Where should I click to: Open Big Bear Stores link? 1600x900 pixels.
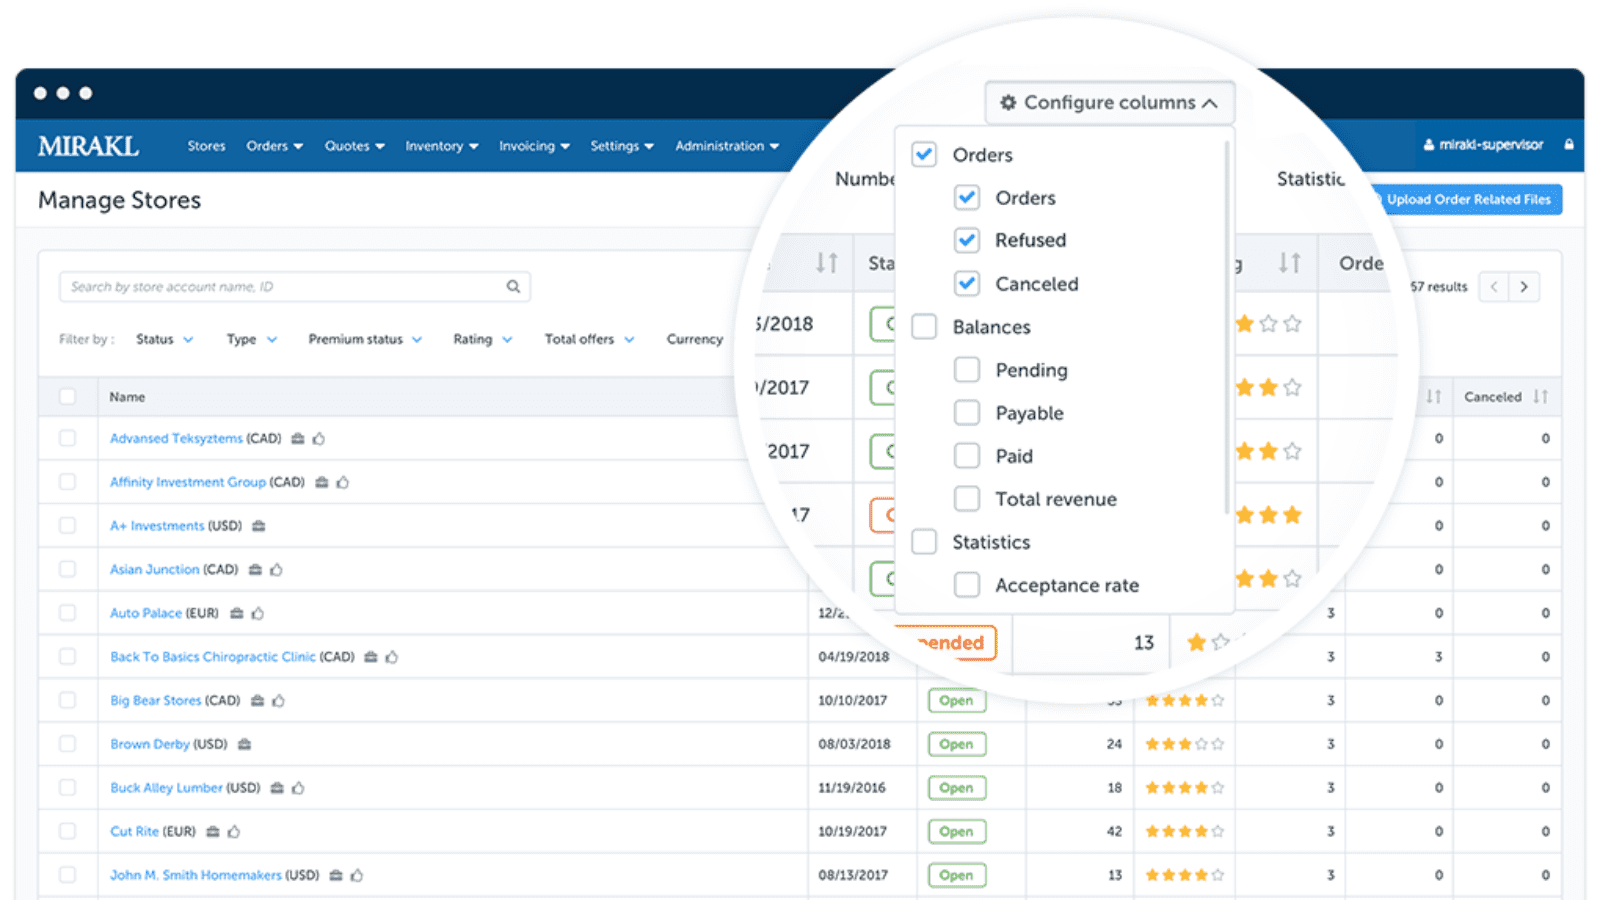[155, 701]
